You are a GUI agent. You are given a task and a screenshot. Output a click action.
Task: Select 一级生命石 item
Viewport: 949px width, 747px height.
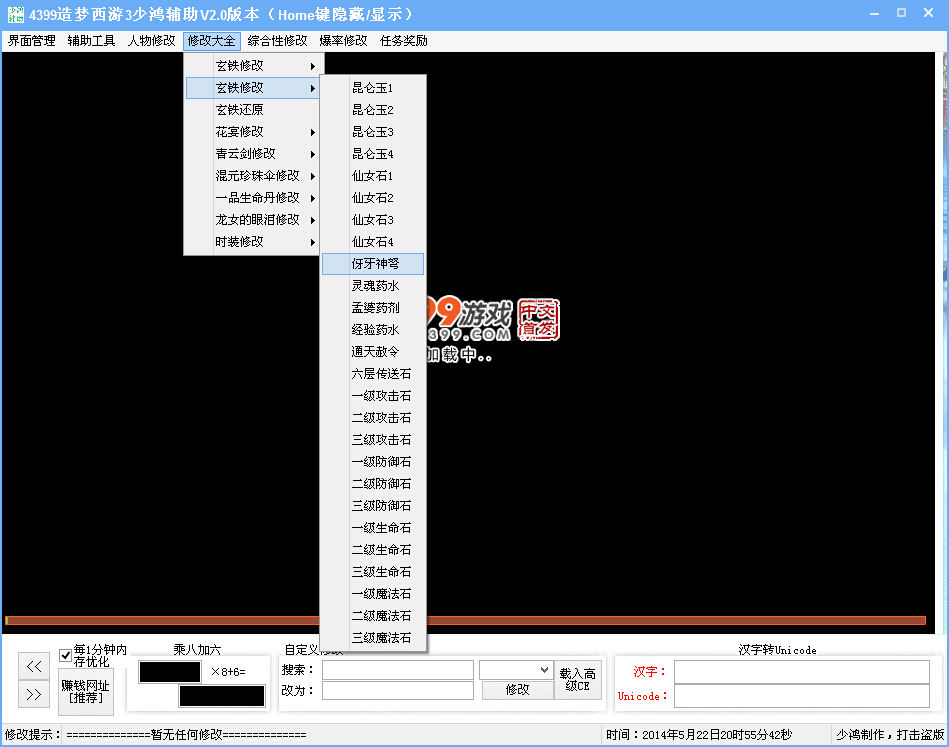(x=373, y=528)
